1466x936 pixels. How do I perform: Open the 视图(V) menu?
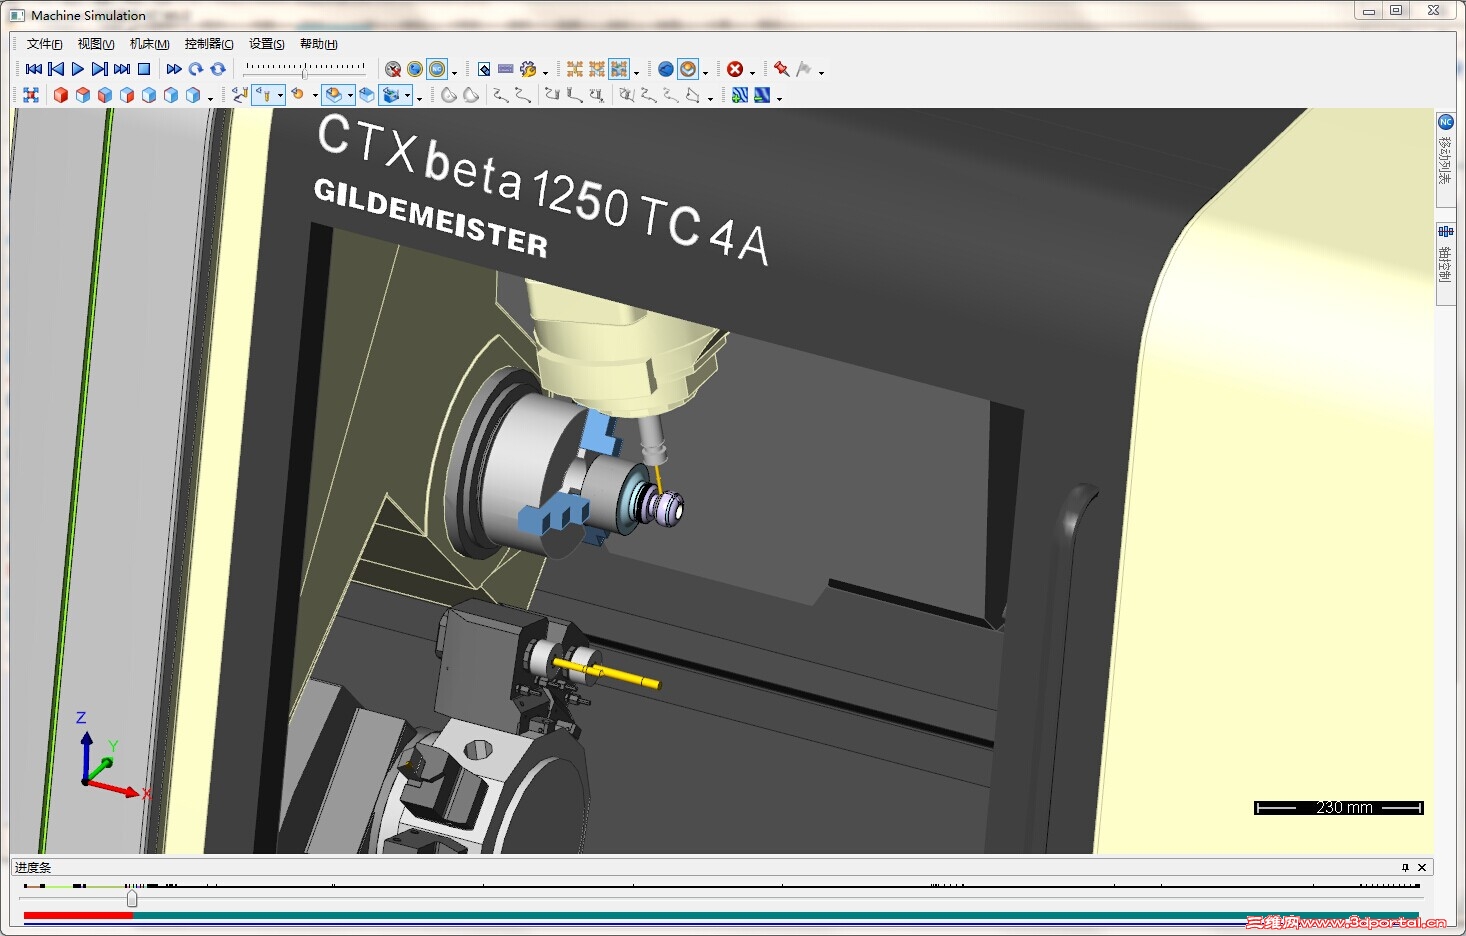[x=96, y=44]
